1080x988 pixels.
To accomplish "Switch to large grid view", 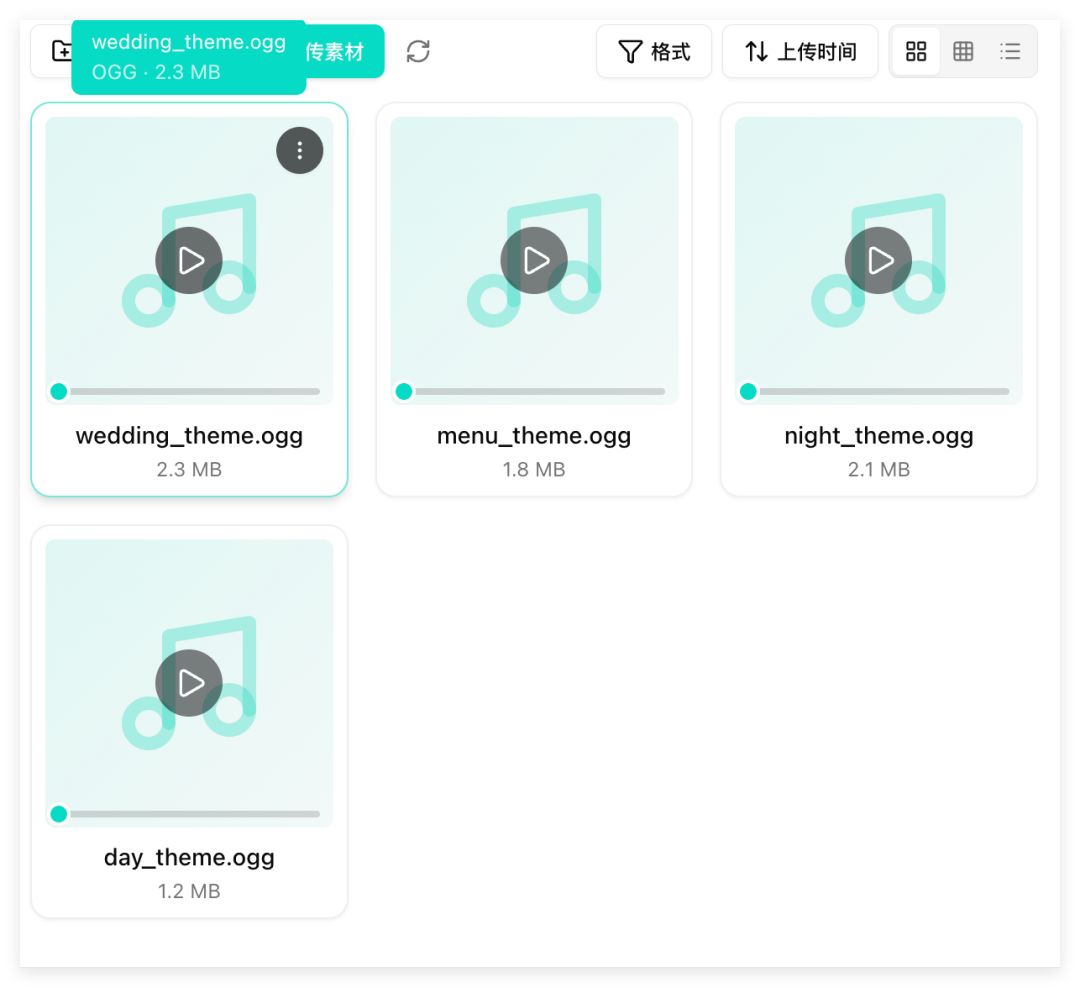I will [915, 52].
